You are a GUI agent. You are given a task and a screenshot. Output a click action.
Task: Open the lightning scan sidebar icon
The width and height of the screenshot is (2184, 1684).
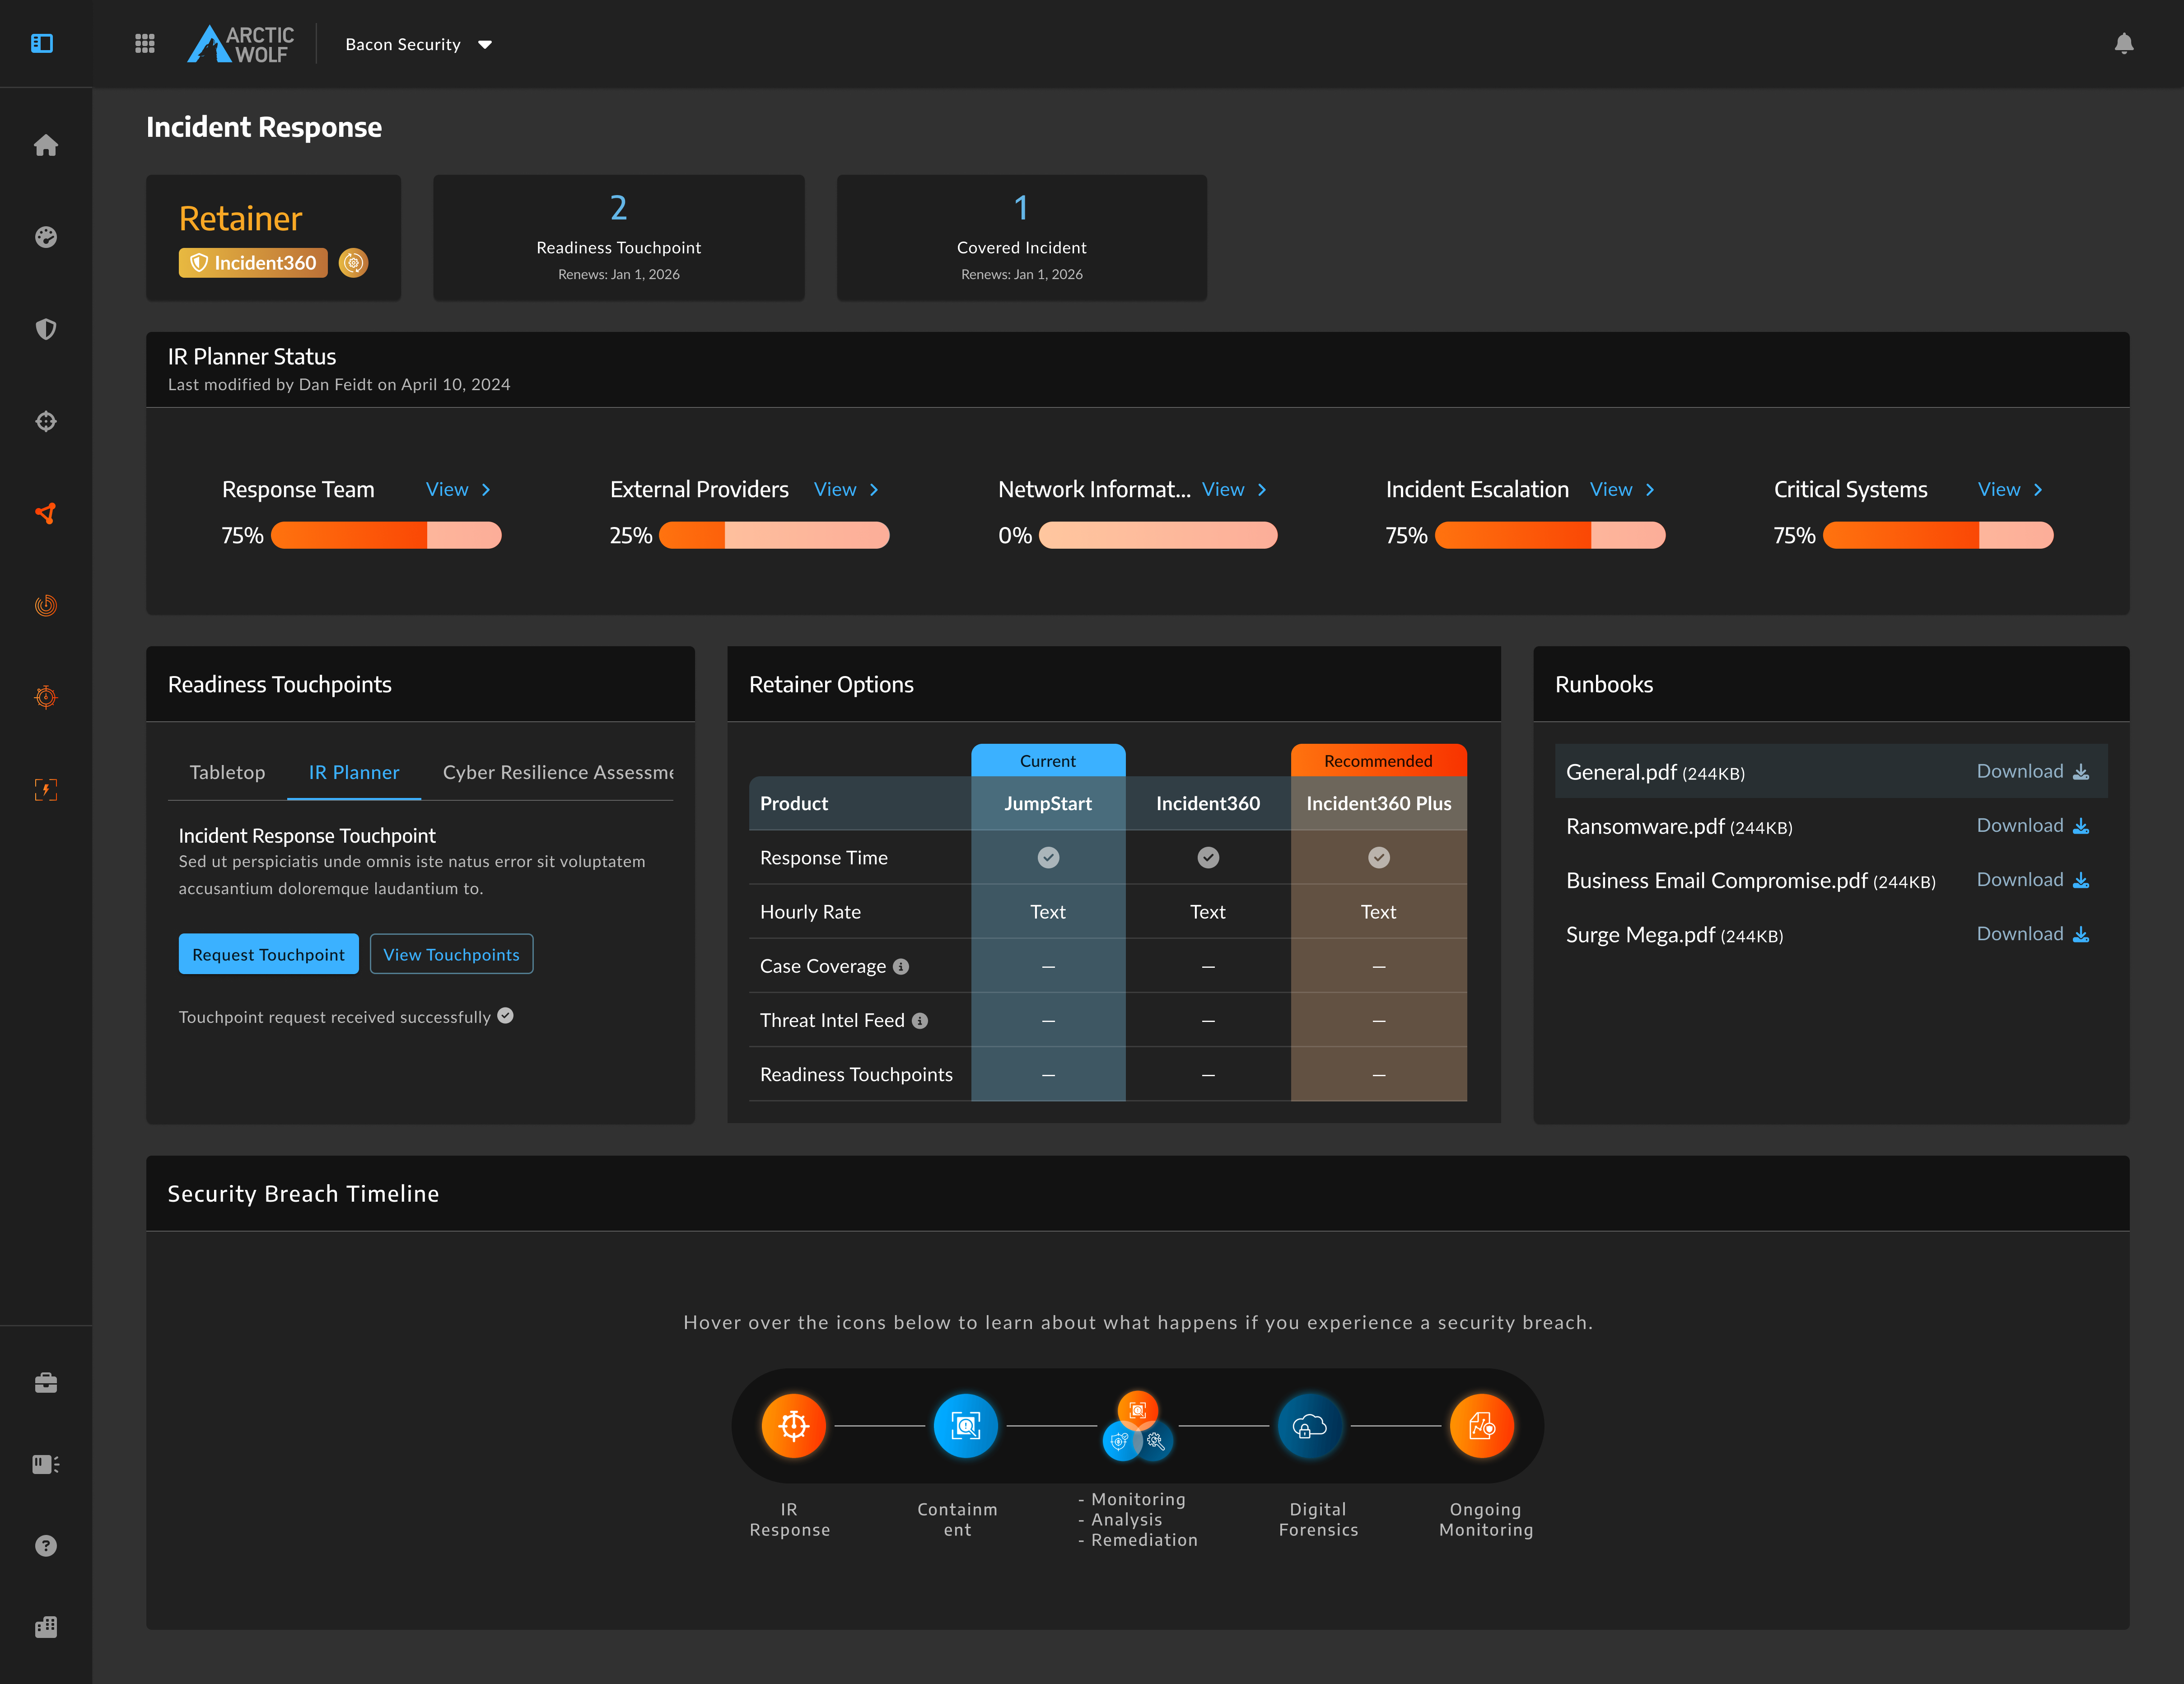click(x=46, y=789)
